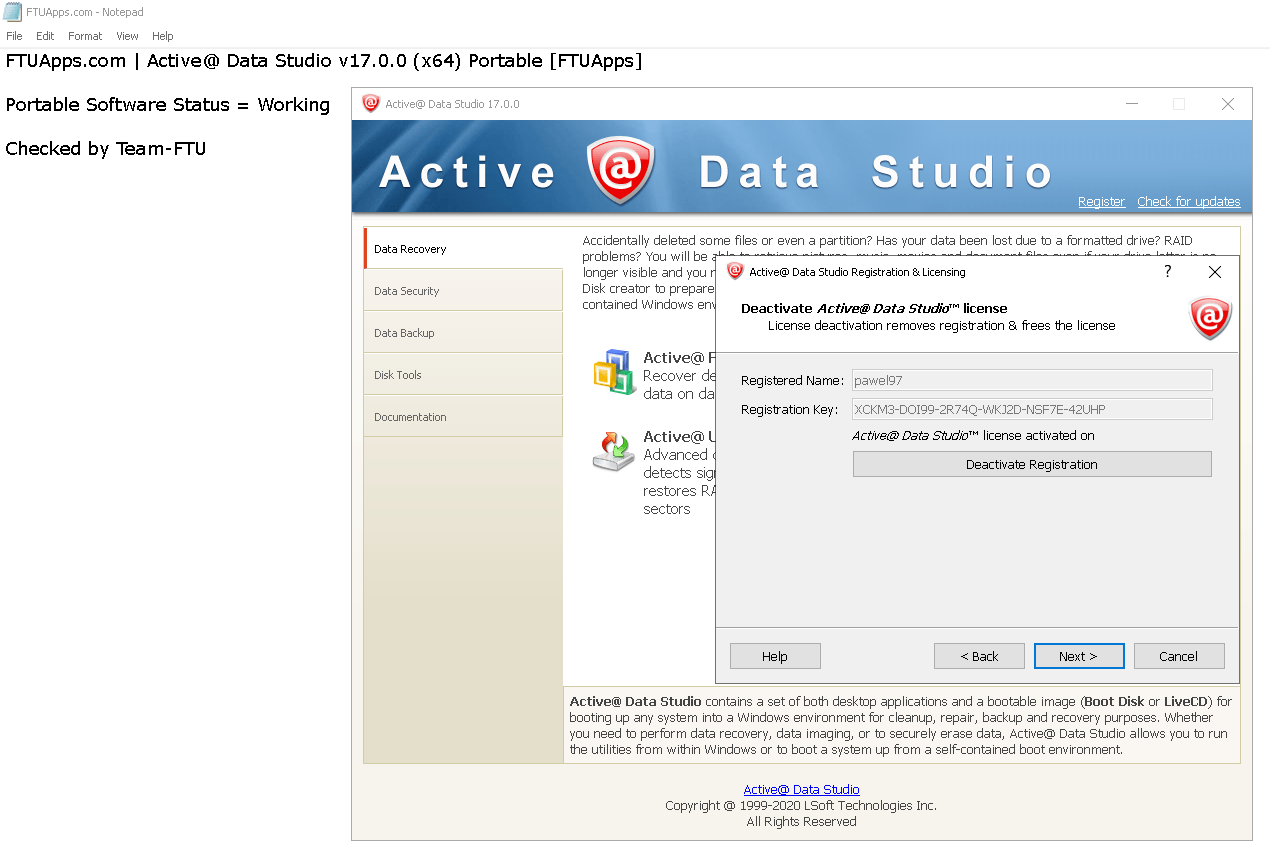Viewport: 1270px width, 850px height.
Task: Minimize the Active@ Data Studio window
Action: (1132, 104)
